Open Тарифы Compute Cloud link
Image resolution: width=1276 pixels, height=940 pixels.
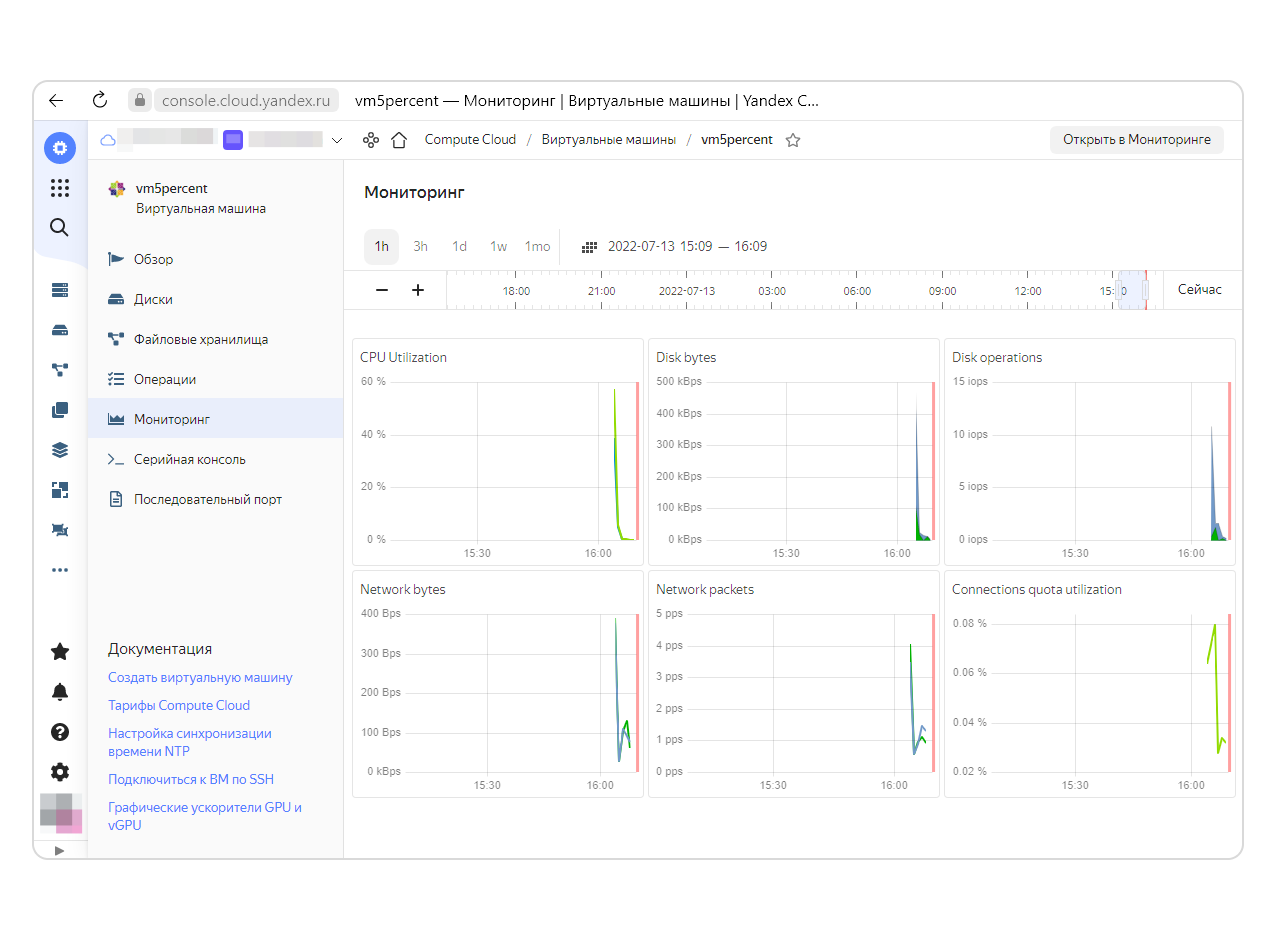coord(179,705)
